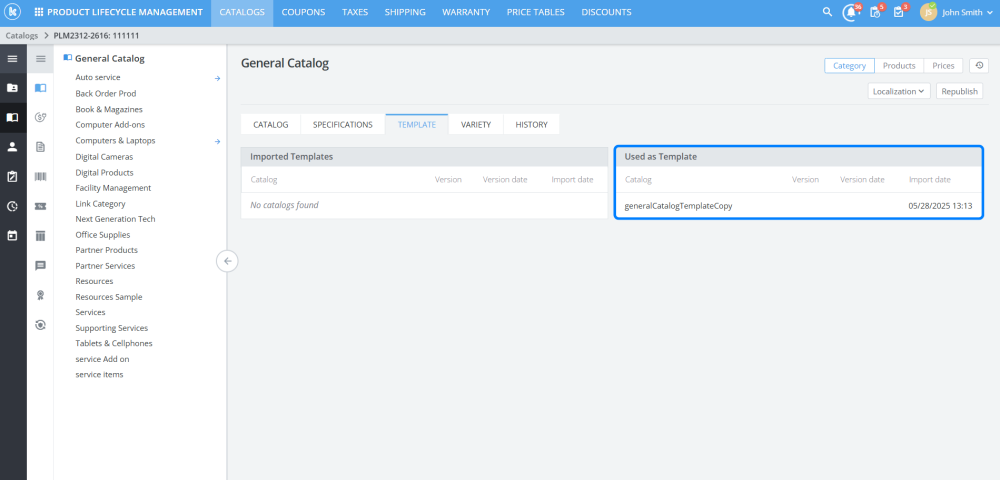Open the clipboard clock icon with 5 badge

point(876,12)
